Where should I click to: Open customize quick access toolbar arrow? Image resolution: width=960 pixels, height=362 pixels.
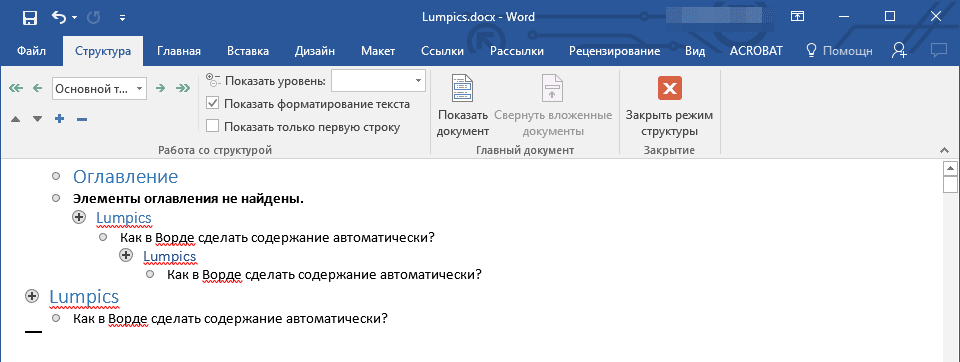point(122,18)
